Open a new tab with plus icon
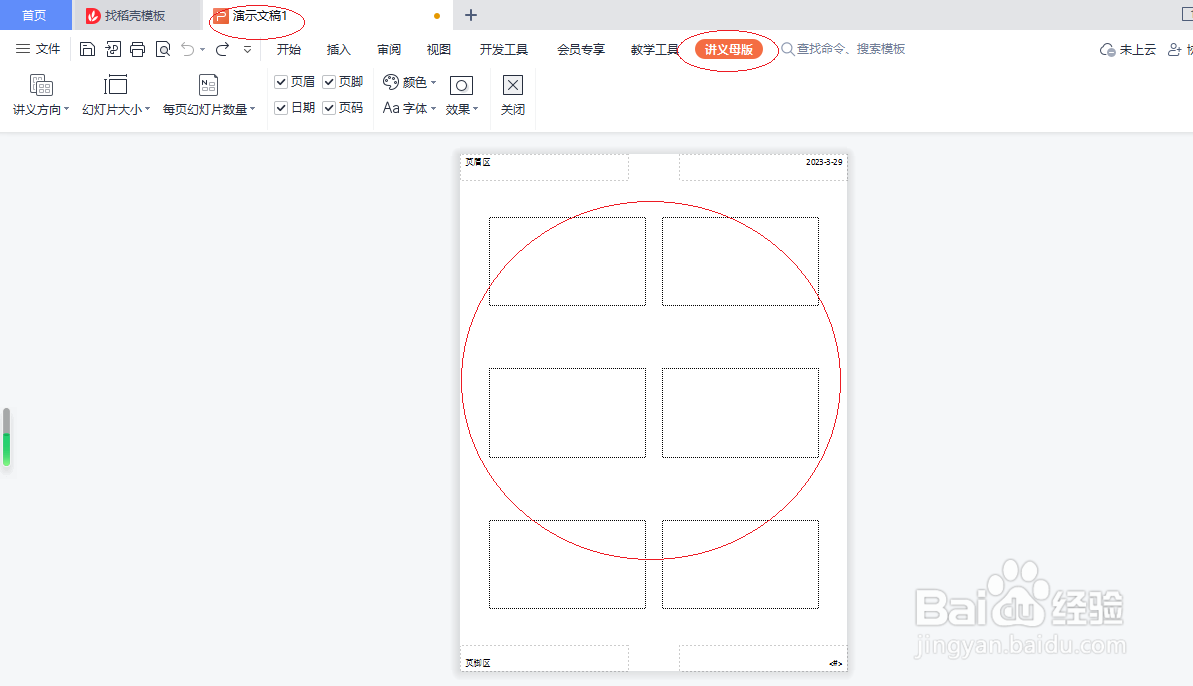The image size is (1193, 686). (x=471, y=15)
